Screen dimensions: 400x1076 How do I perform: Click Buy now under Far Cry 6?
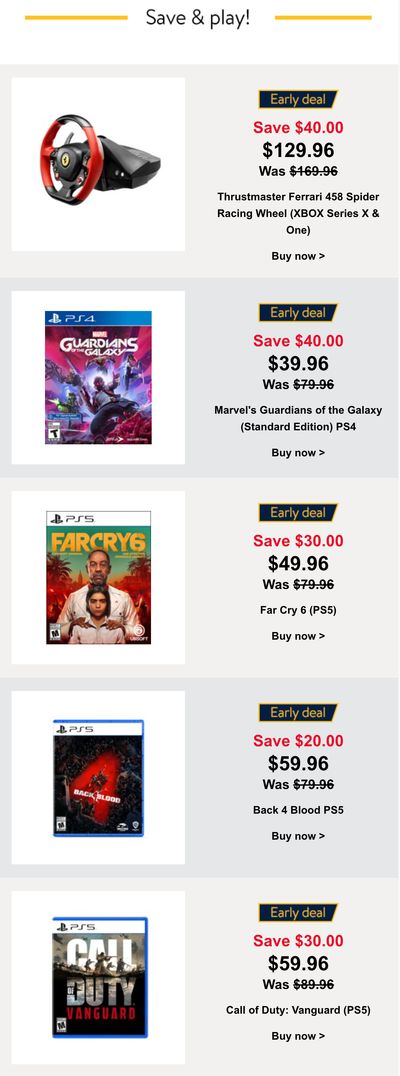(298, 635)
